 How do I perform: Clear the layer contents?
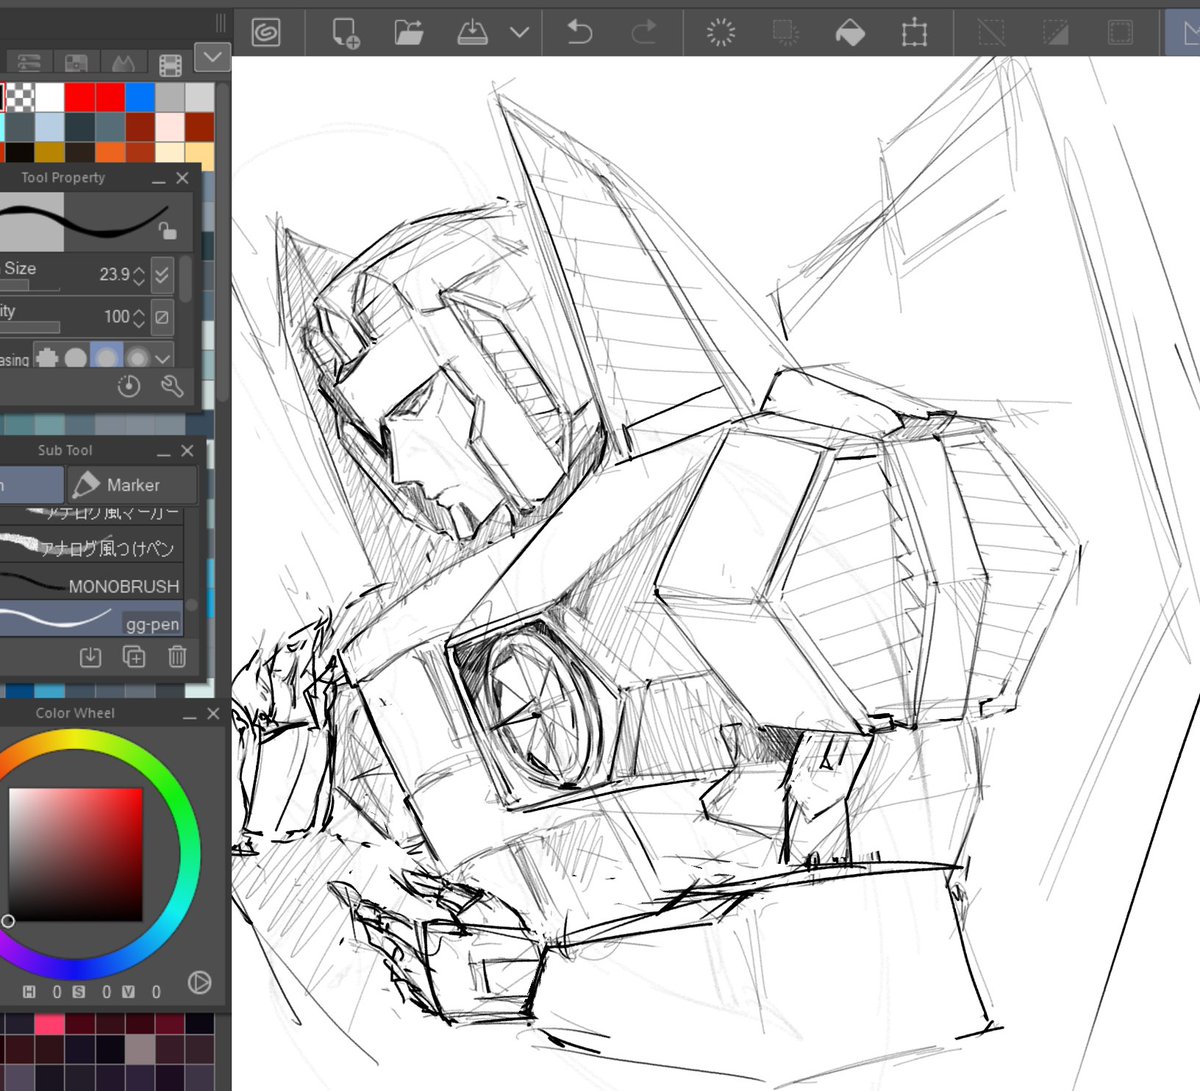pos(720,33)
